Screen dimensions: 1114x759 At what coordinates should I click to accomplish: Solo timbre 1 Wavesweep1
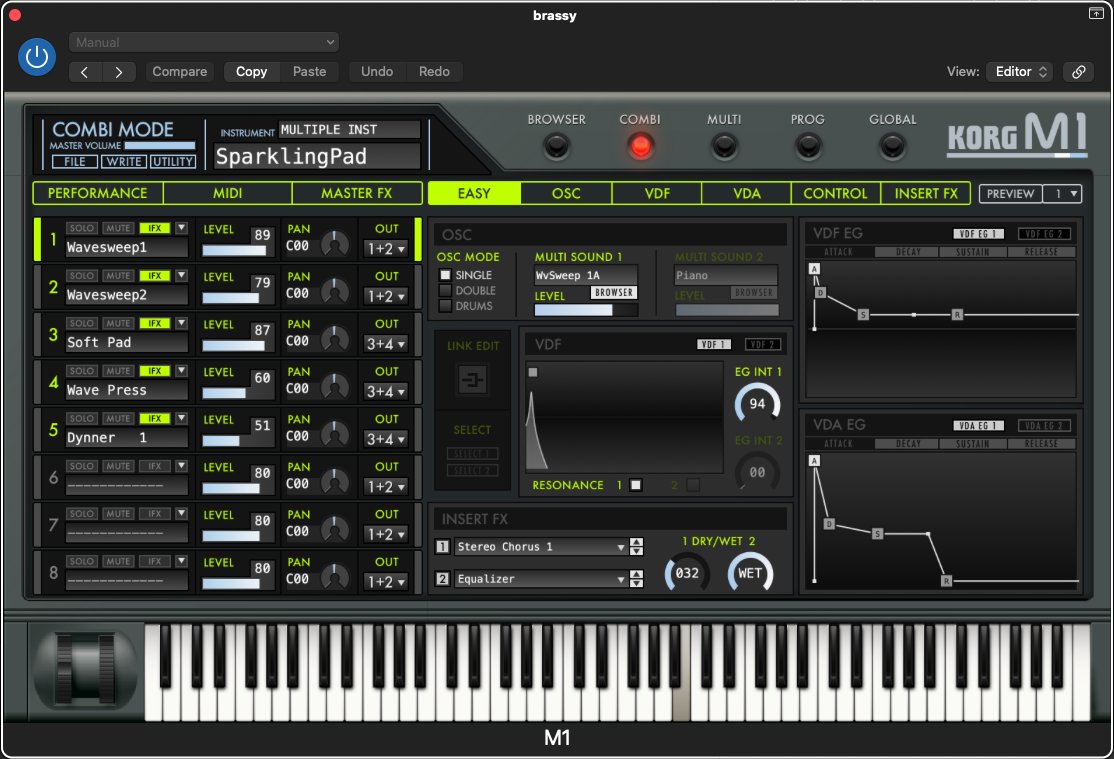click(x=82, y=228)
